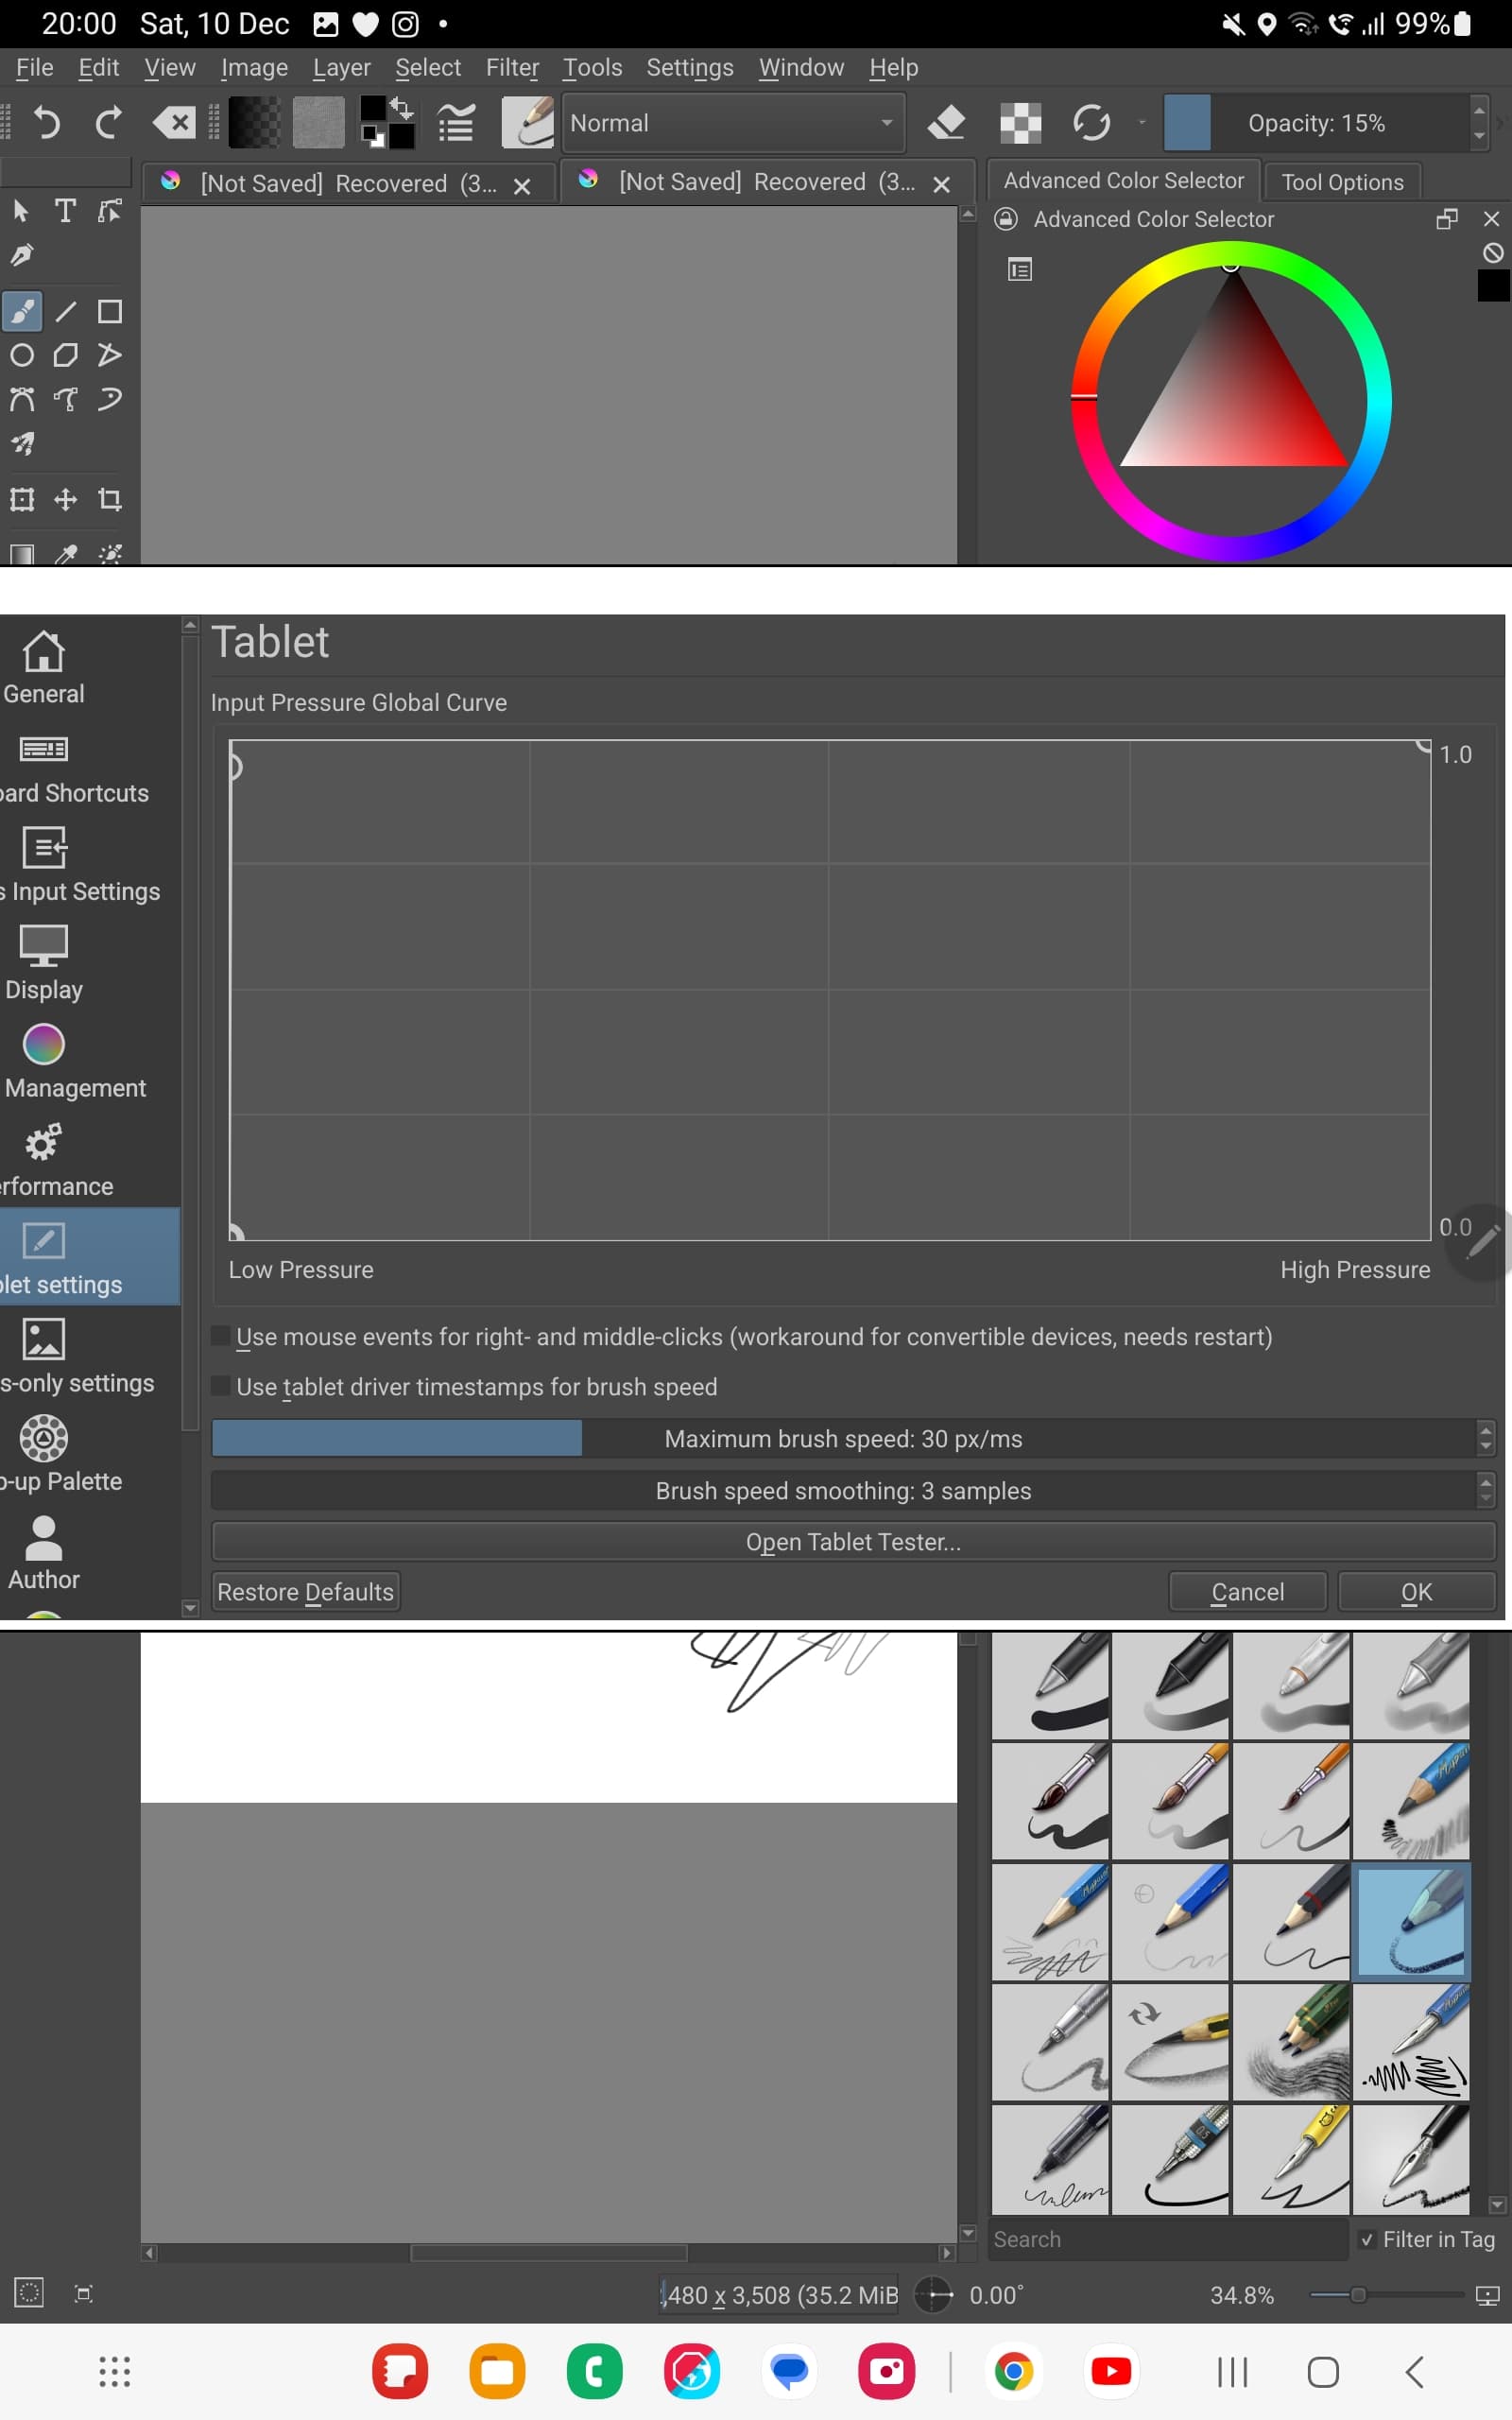Select the Move tool

coord(66,499)
